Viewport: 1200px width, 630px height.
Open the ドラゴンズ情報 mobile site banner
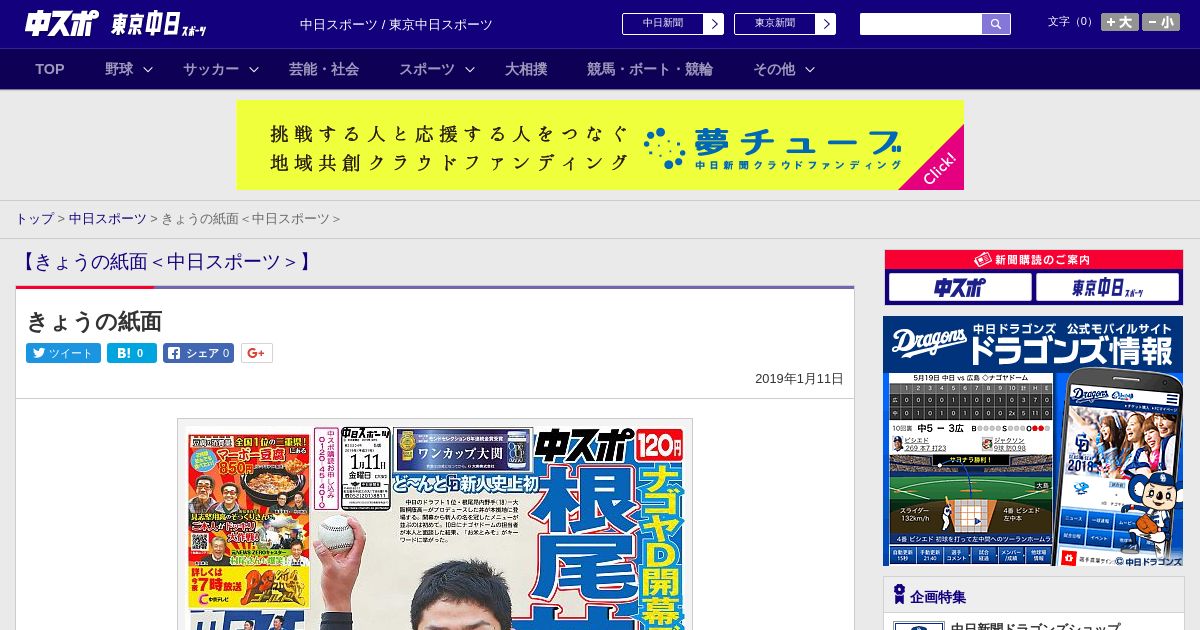[1033, 441]
